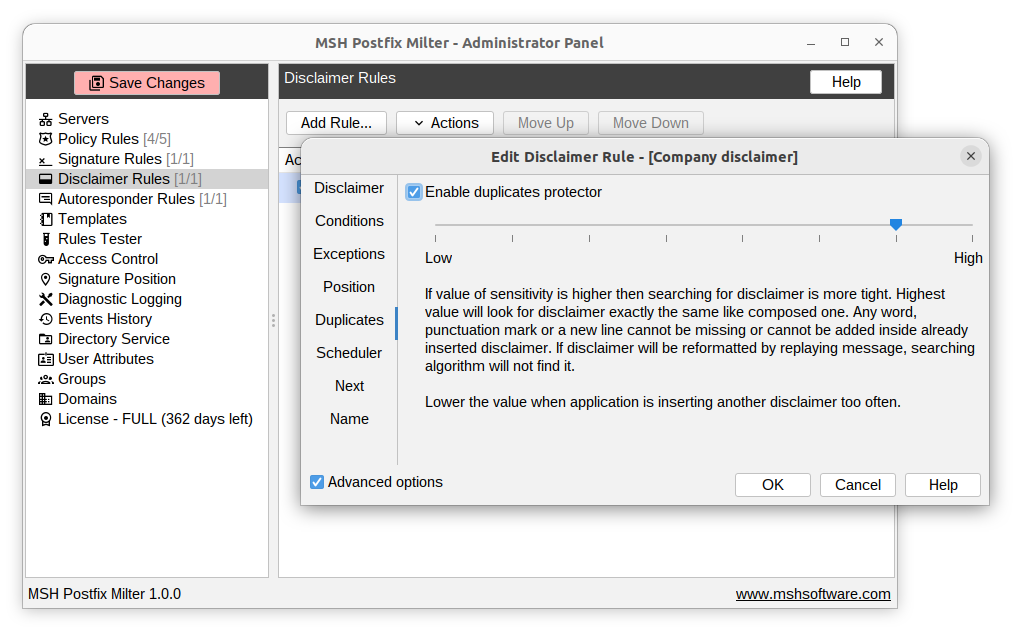Open Signature Position entry
The image size is (1023, 636).
(x=147, y=279)
